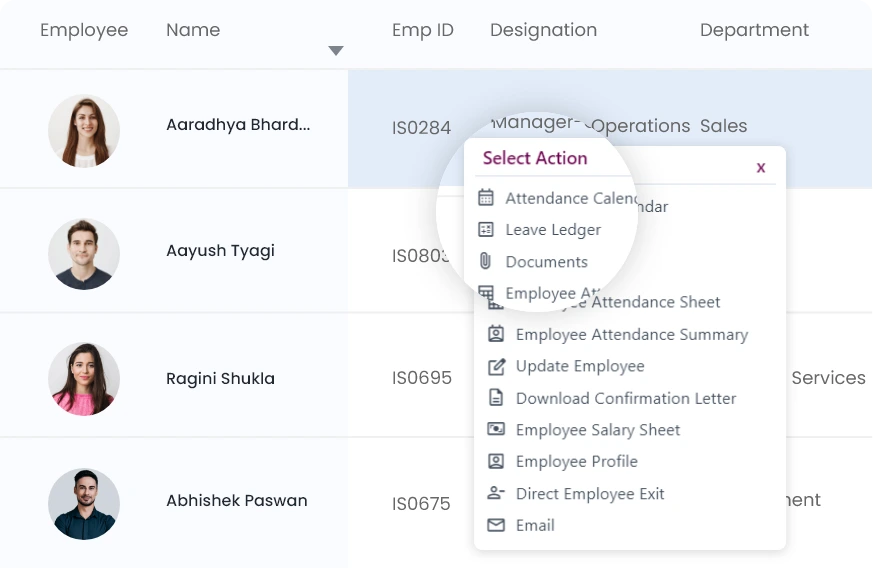The image size is (873, 570).
Task: Click employee ID IS0695 cell
Action: click(421, 378)
